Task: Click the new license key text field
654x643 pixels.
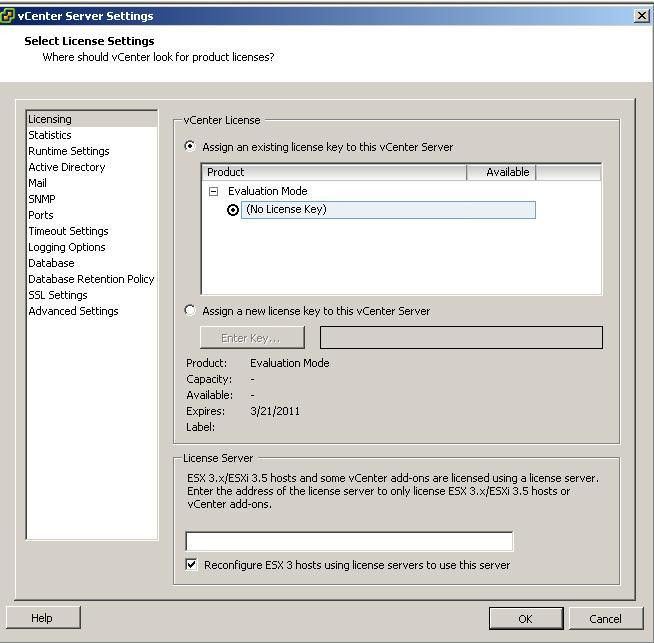Action: coord(461,337)
